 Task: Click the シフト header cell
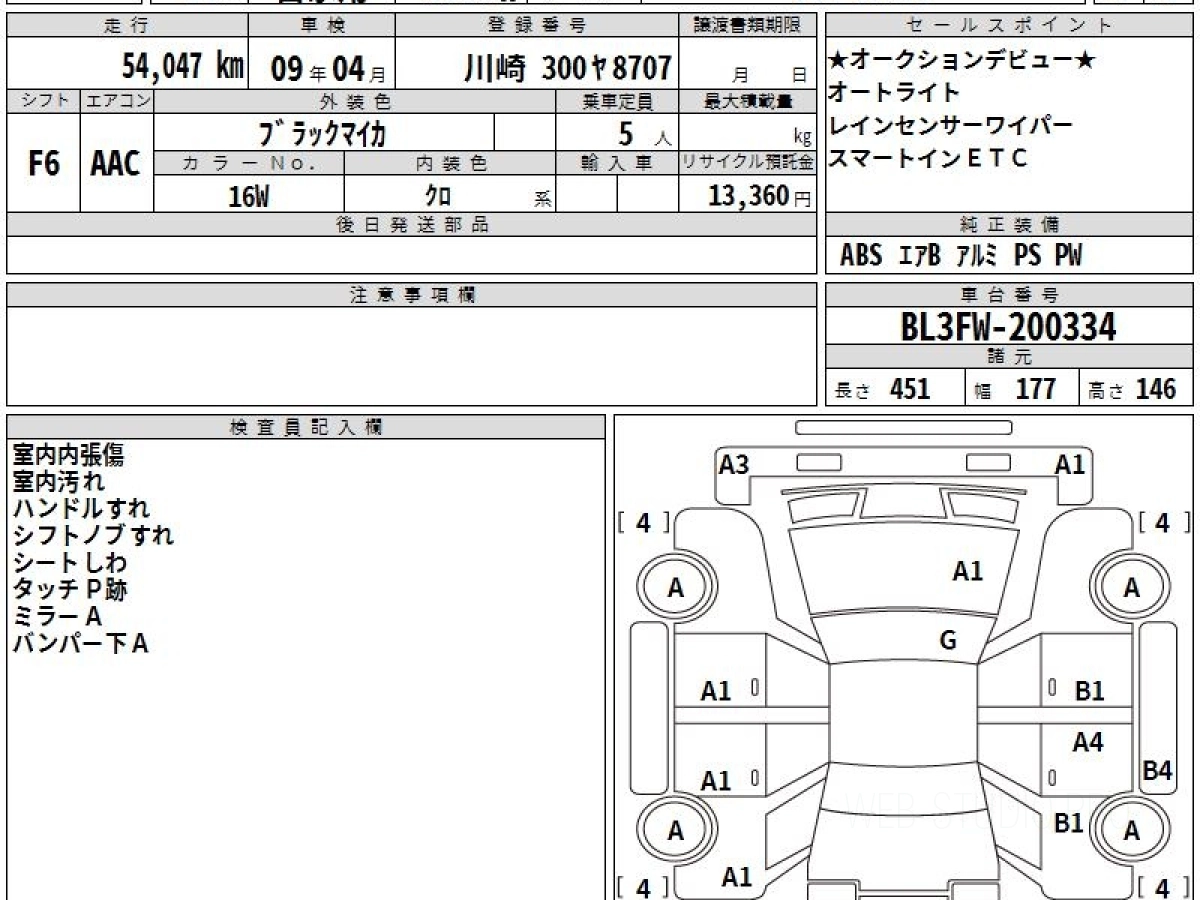[x=43, y=101]
